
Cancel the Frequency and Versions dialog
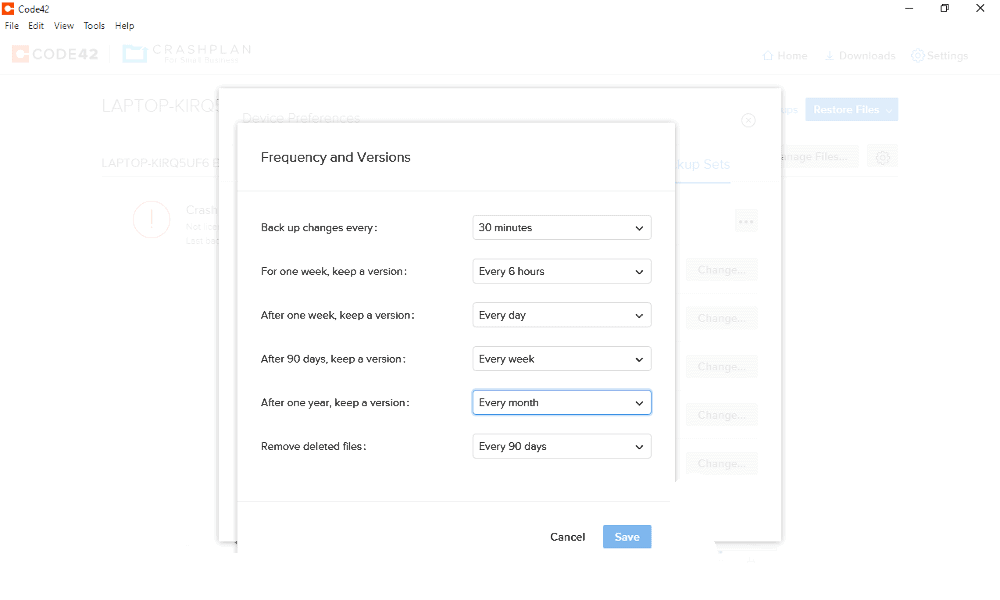click(568, 537)
